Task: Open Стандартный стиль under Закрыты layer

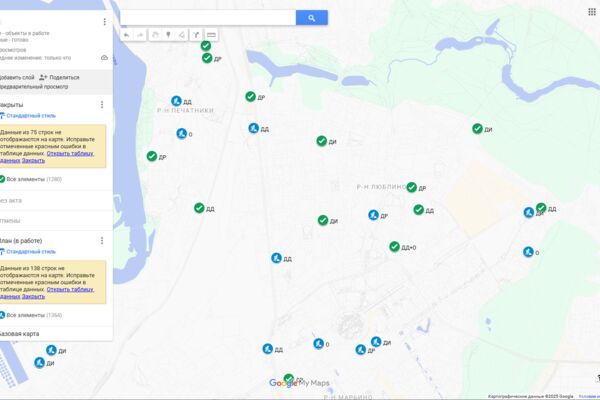Action: [31, 116]
